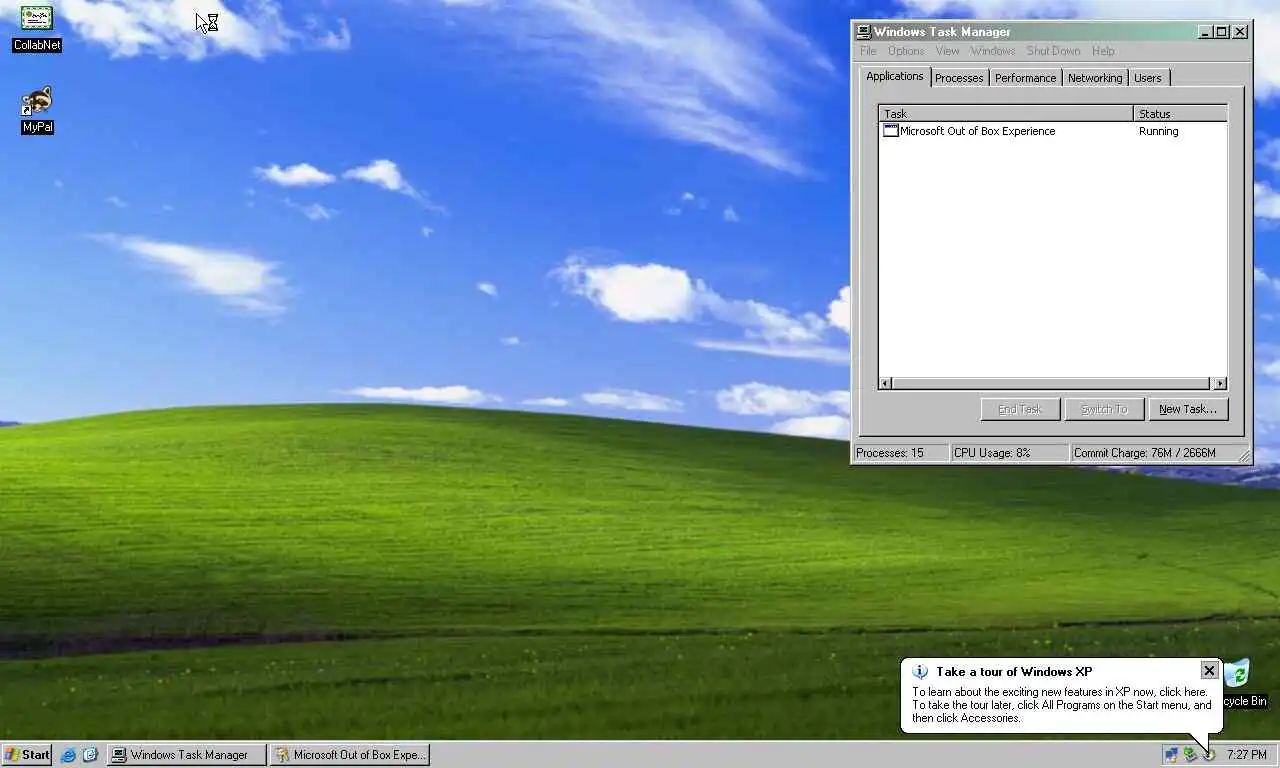Click Commit Charge value in status bar

point(1144,453)
